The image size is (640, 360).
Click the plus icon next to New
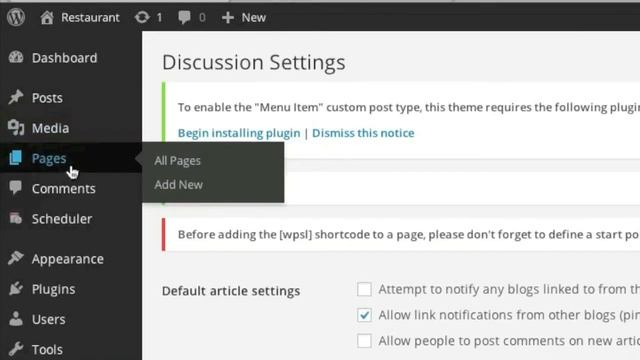[227, 18]
